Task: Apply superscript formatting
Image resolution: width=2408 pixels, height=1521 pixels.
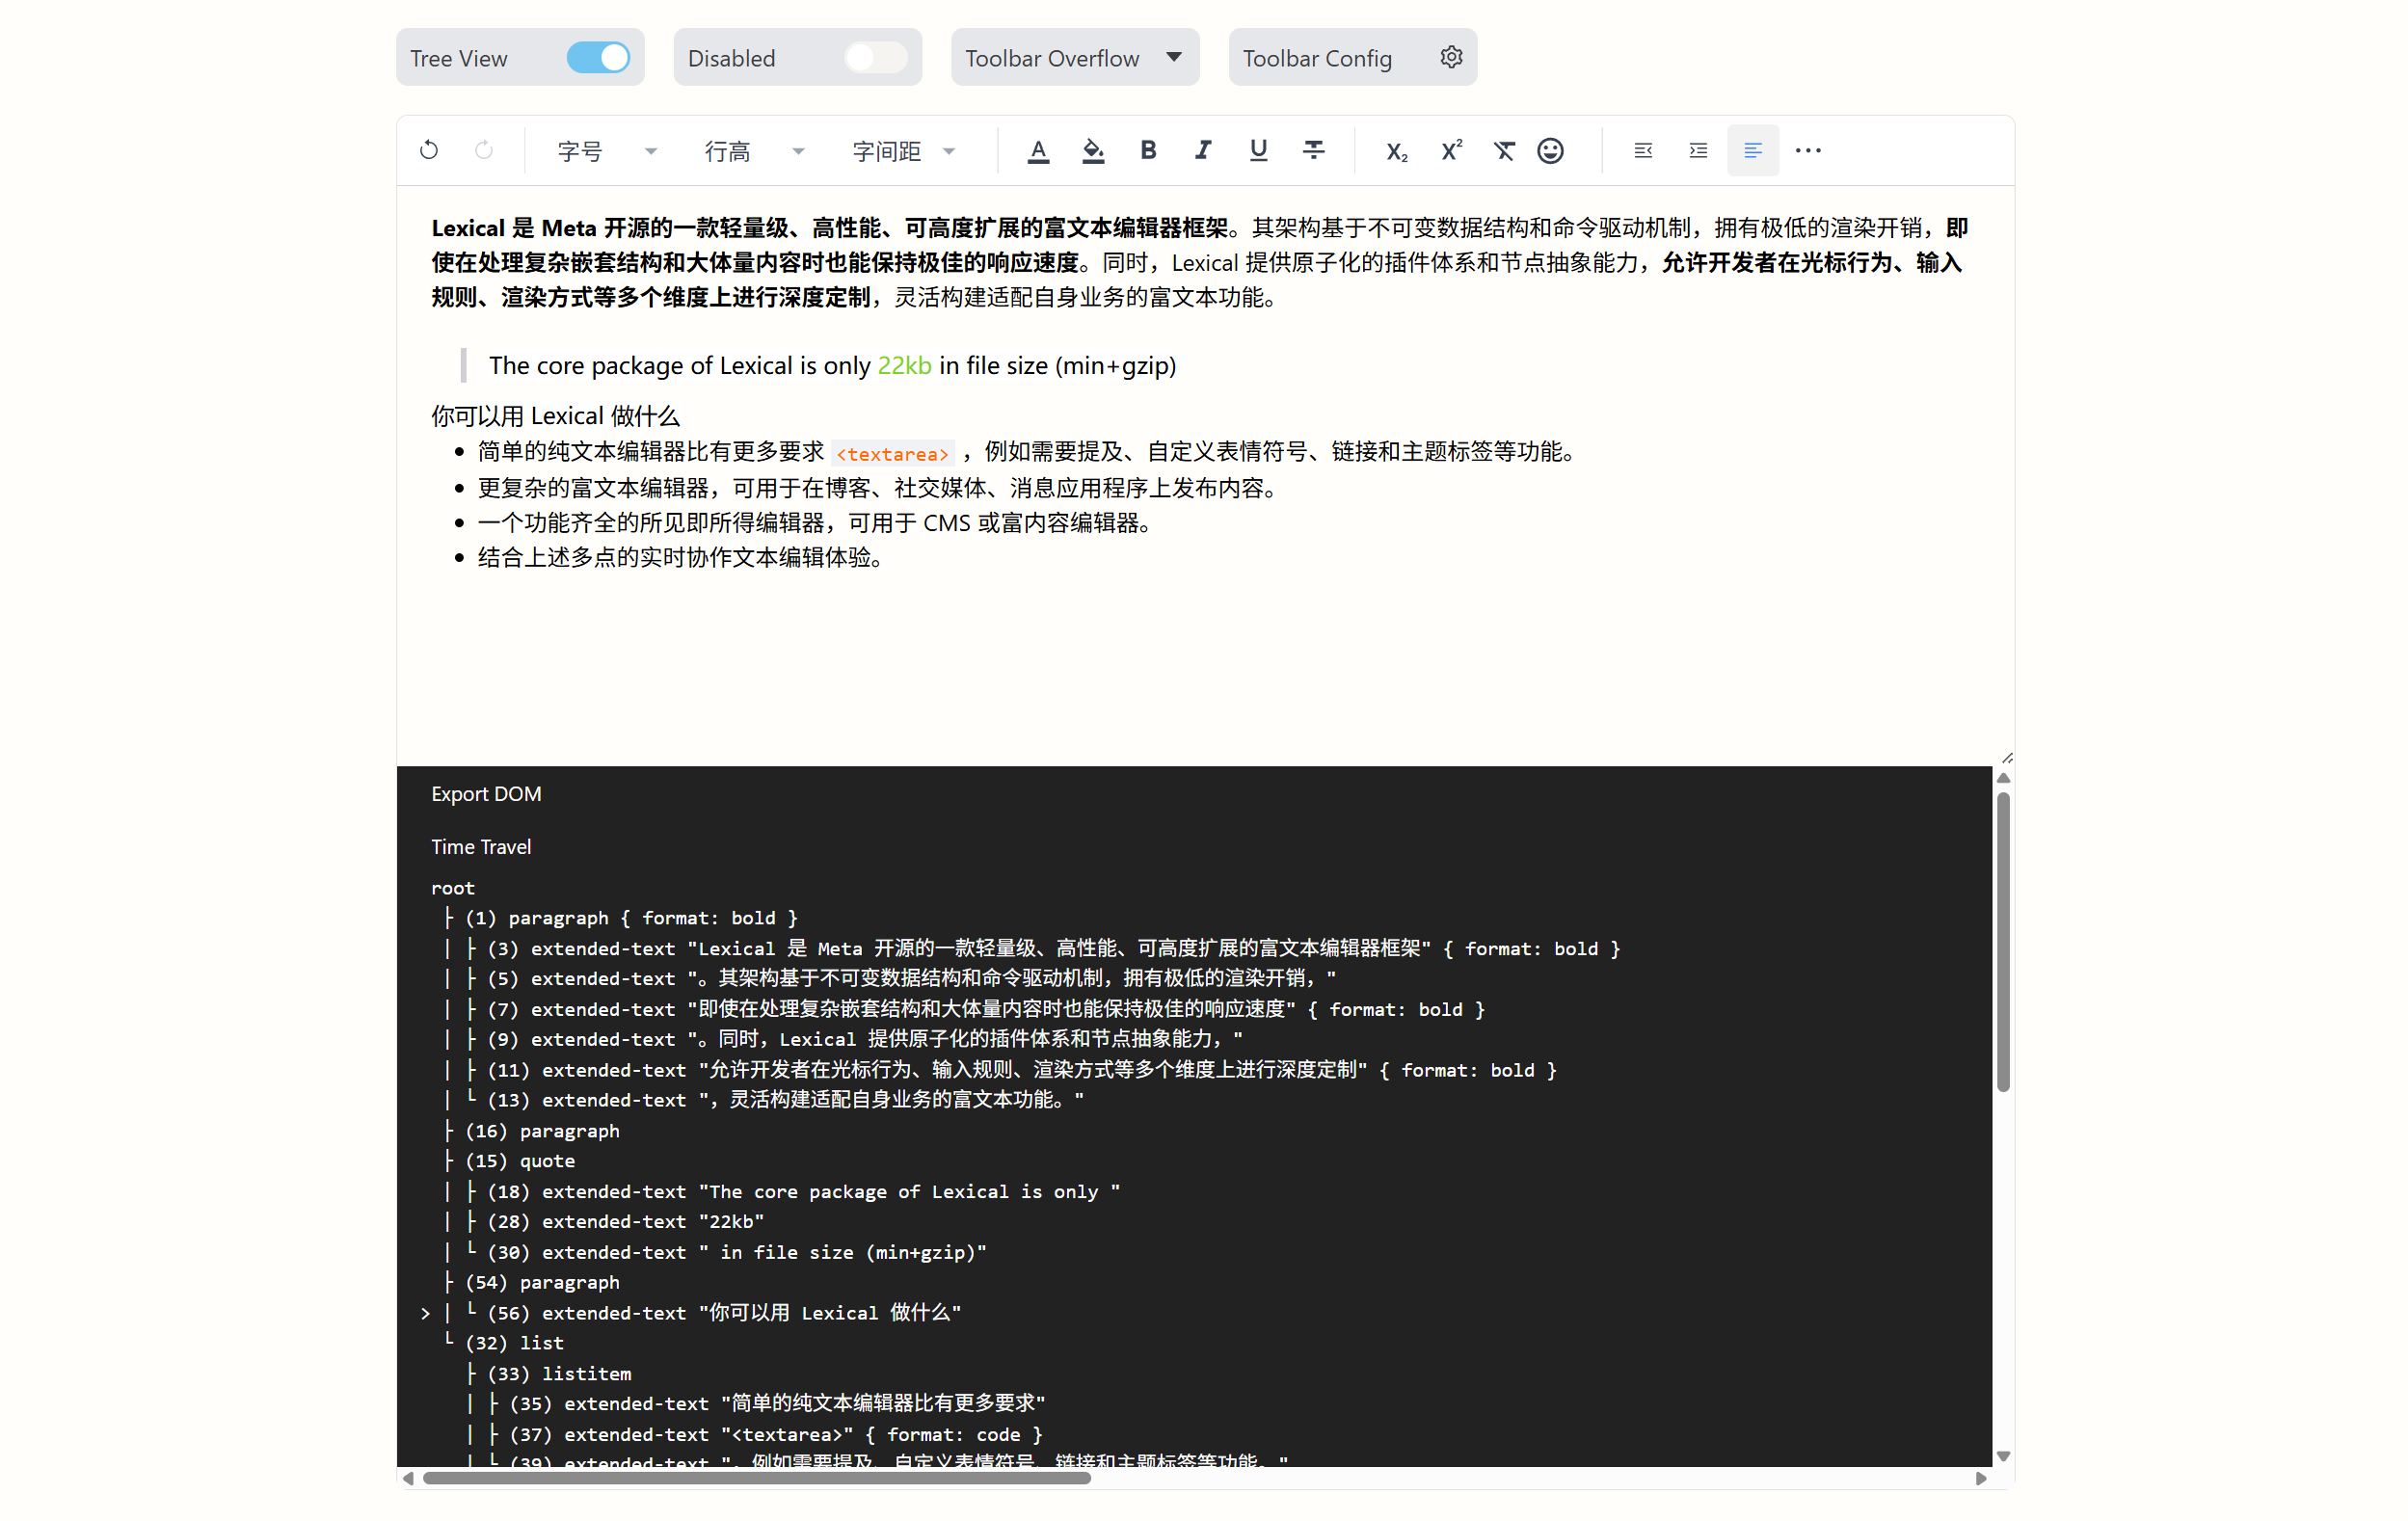Action: (1451, 150)
